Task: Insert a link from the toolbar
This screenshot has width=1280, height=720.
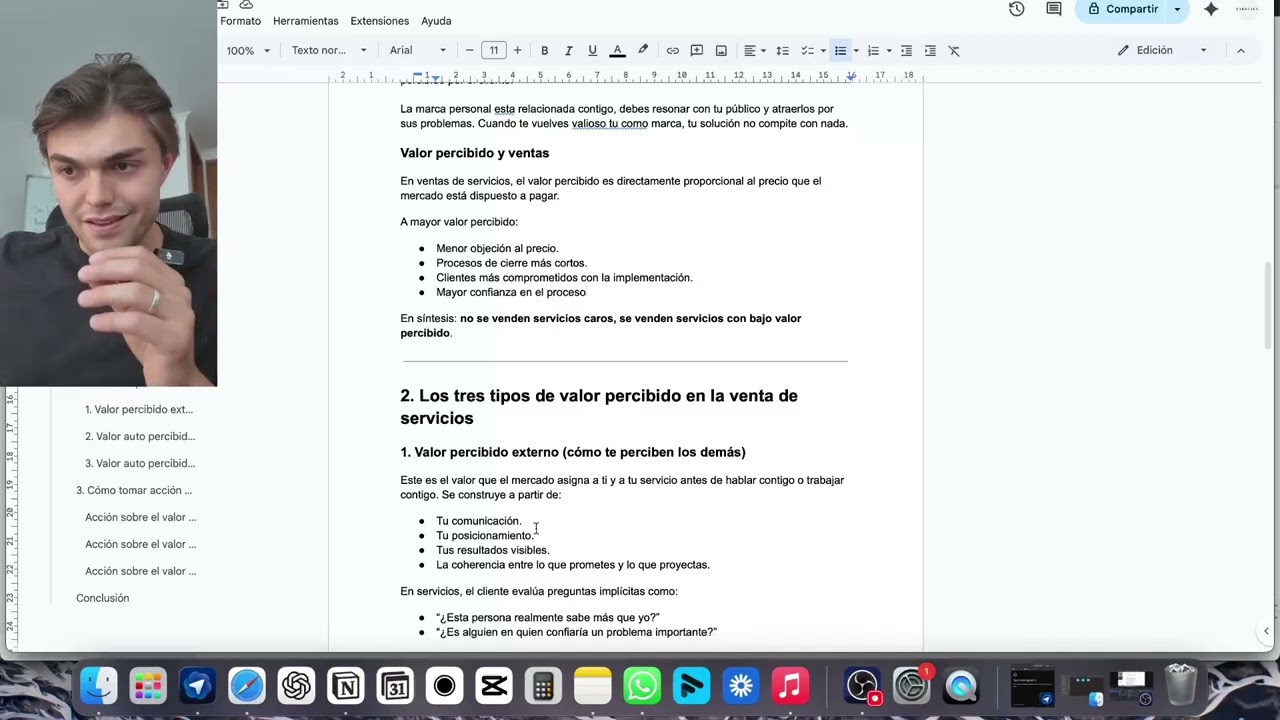Action: click(x=672, y=51)
